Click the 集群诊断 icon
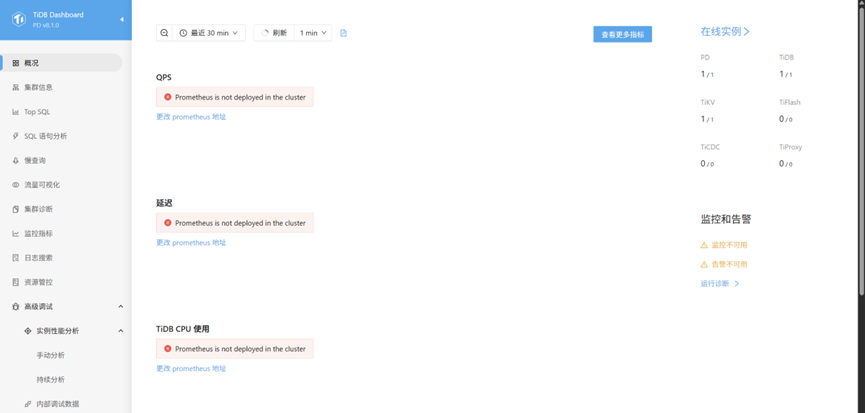Viewport: 865px width, 413px height. pos(15,209)
